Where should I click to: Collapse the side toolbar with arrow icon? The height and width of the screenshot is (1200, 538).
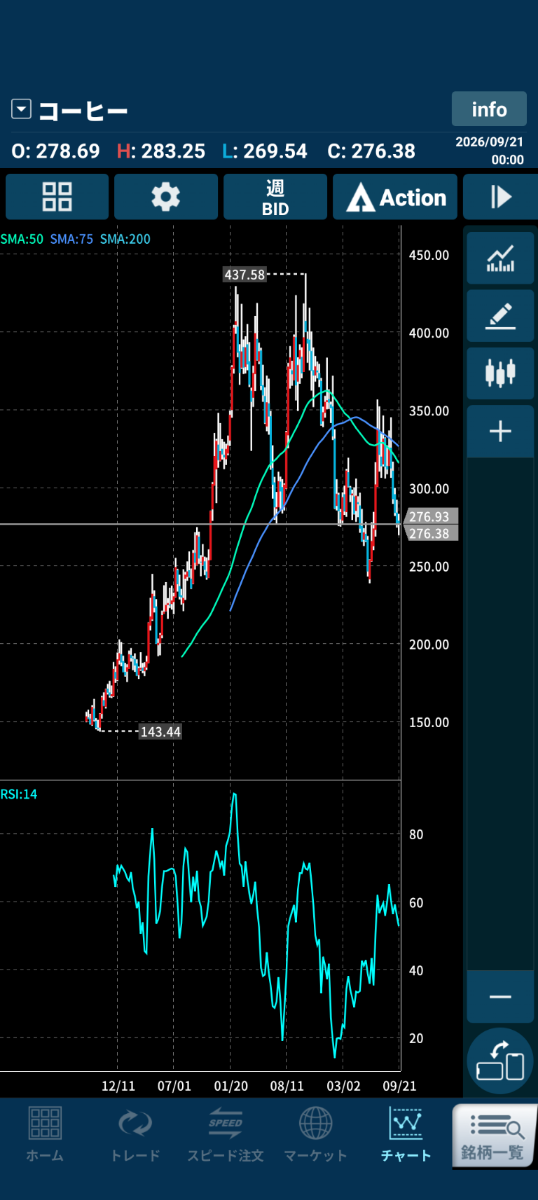[x=501, y=197]
